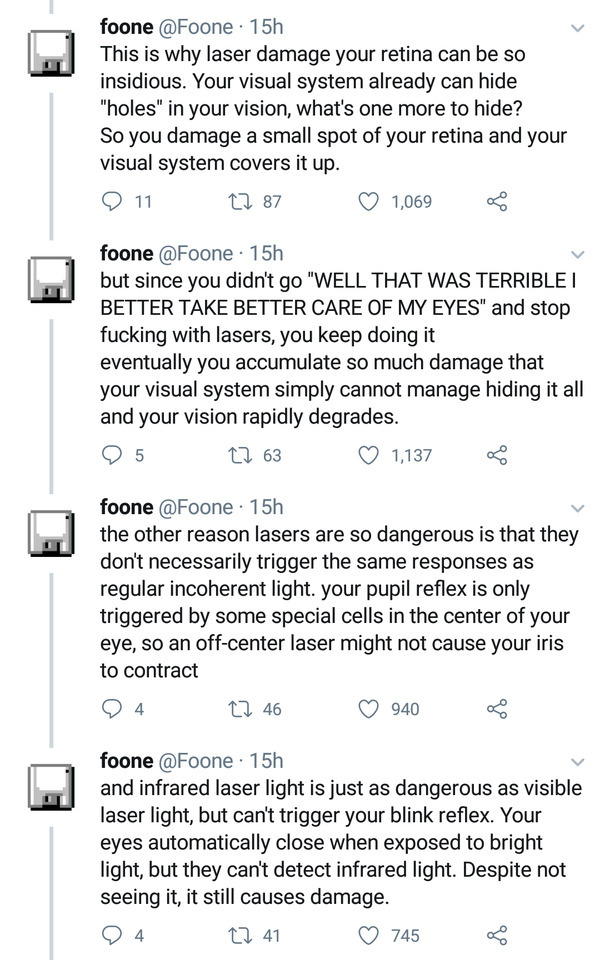Share the pupil reflex tweet
This screenshot has width=600, height=960.
(x=497, y=709)
